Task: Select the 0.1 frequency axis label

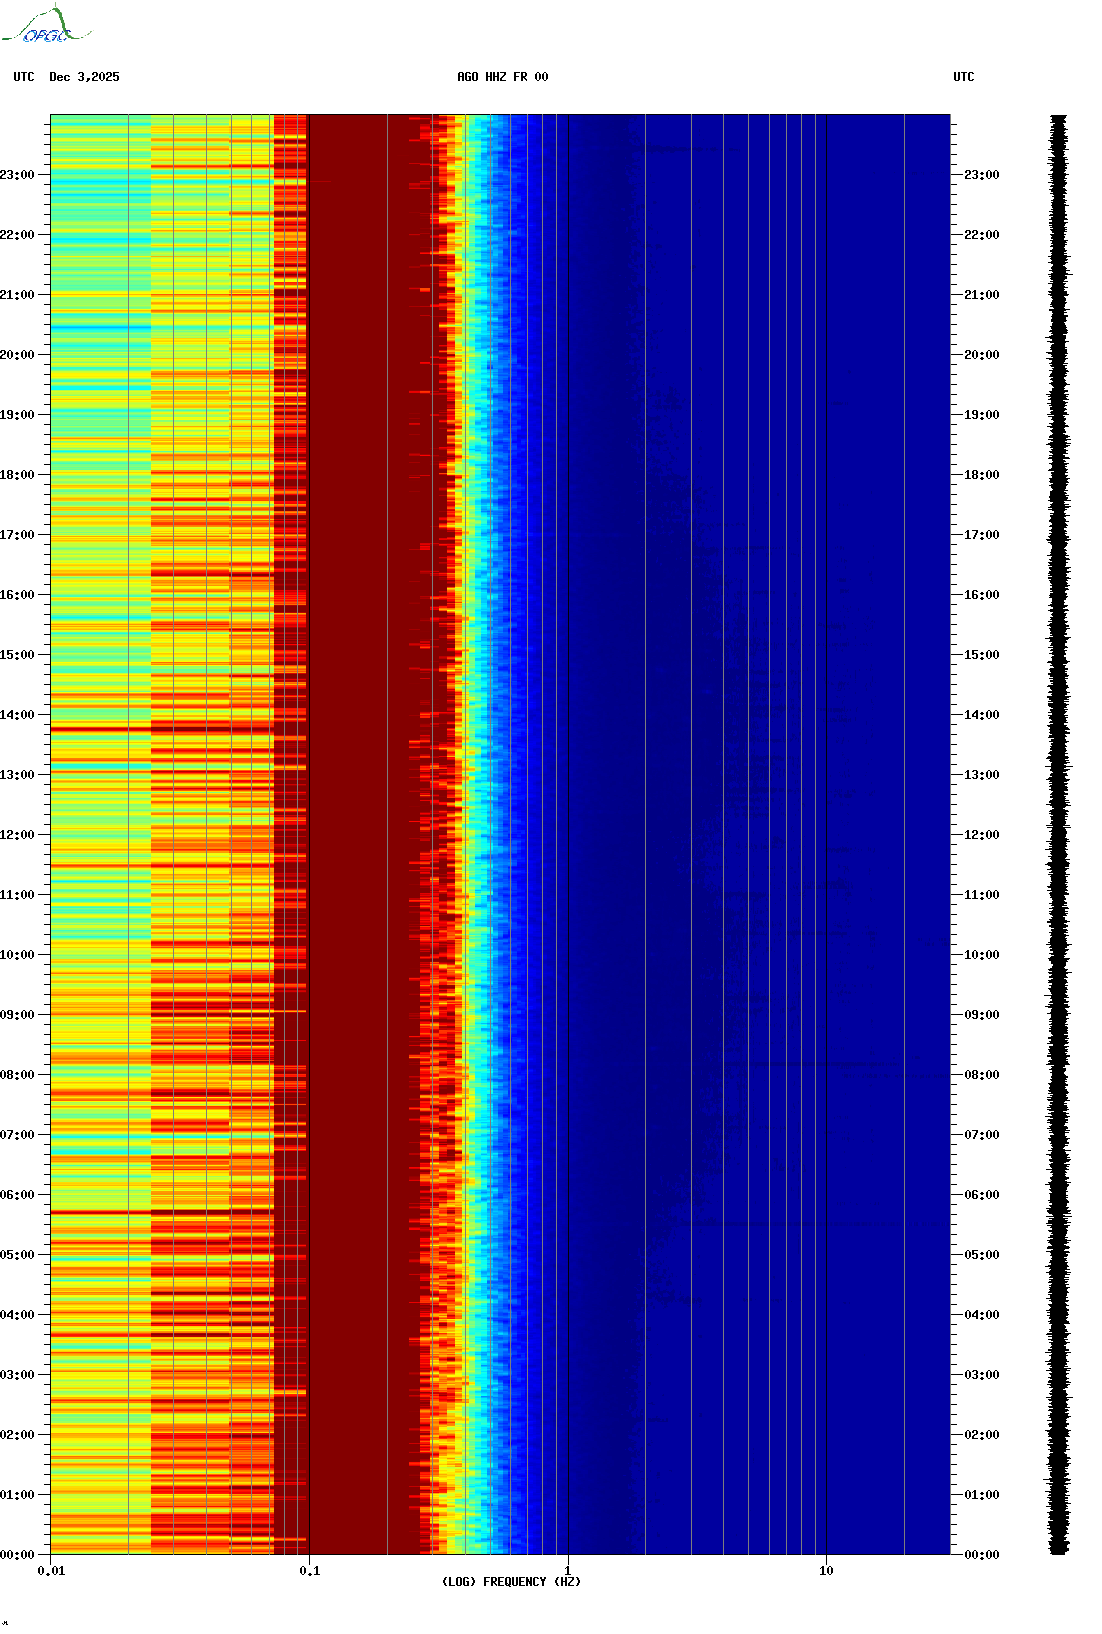Action: click(309, 1571)
